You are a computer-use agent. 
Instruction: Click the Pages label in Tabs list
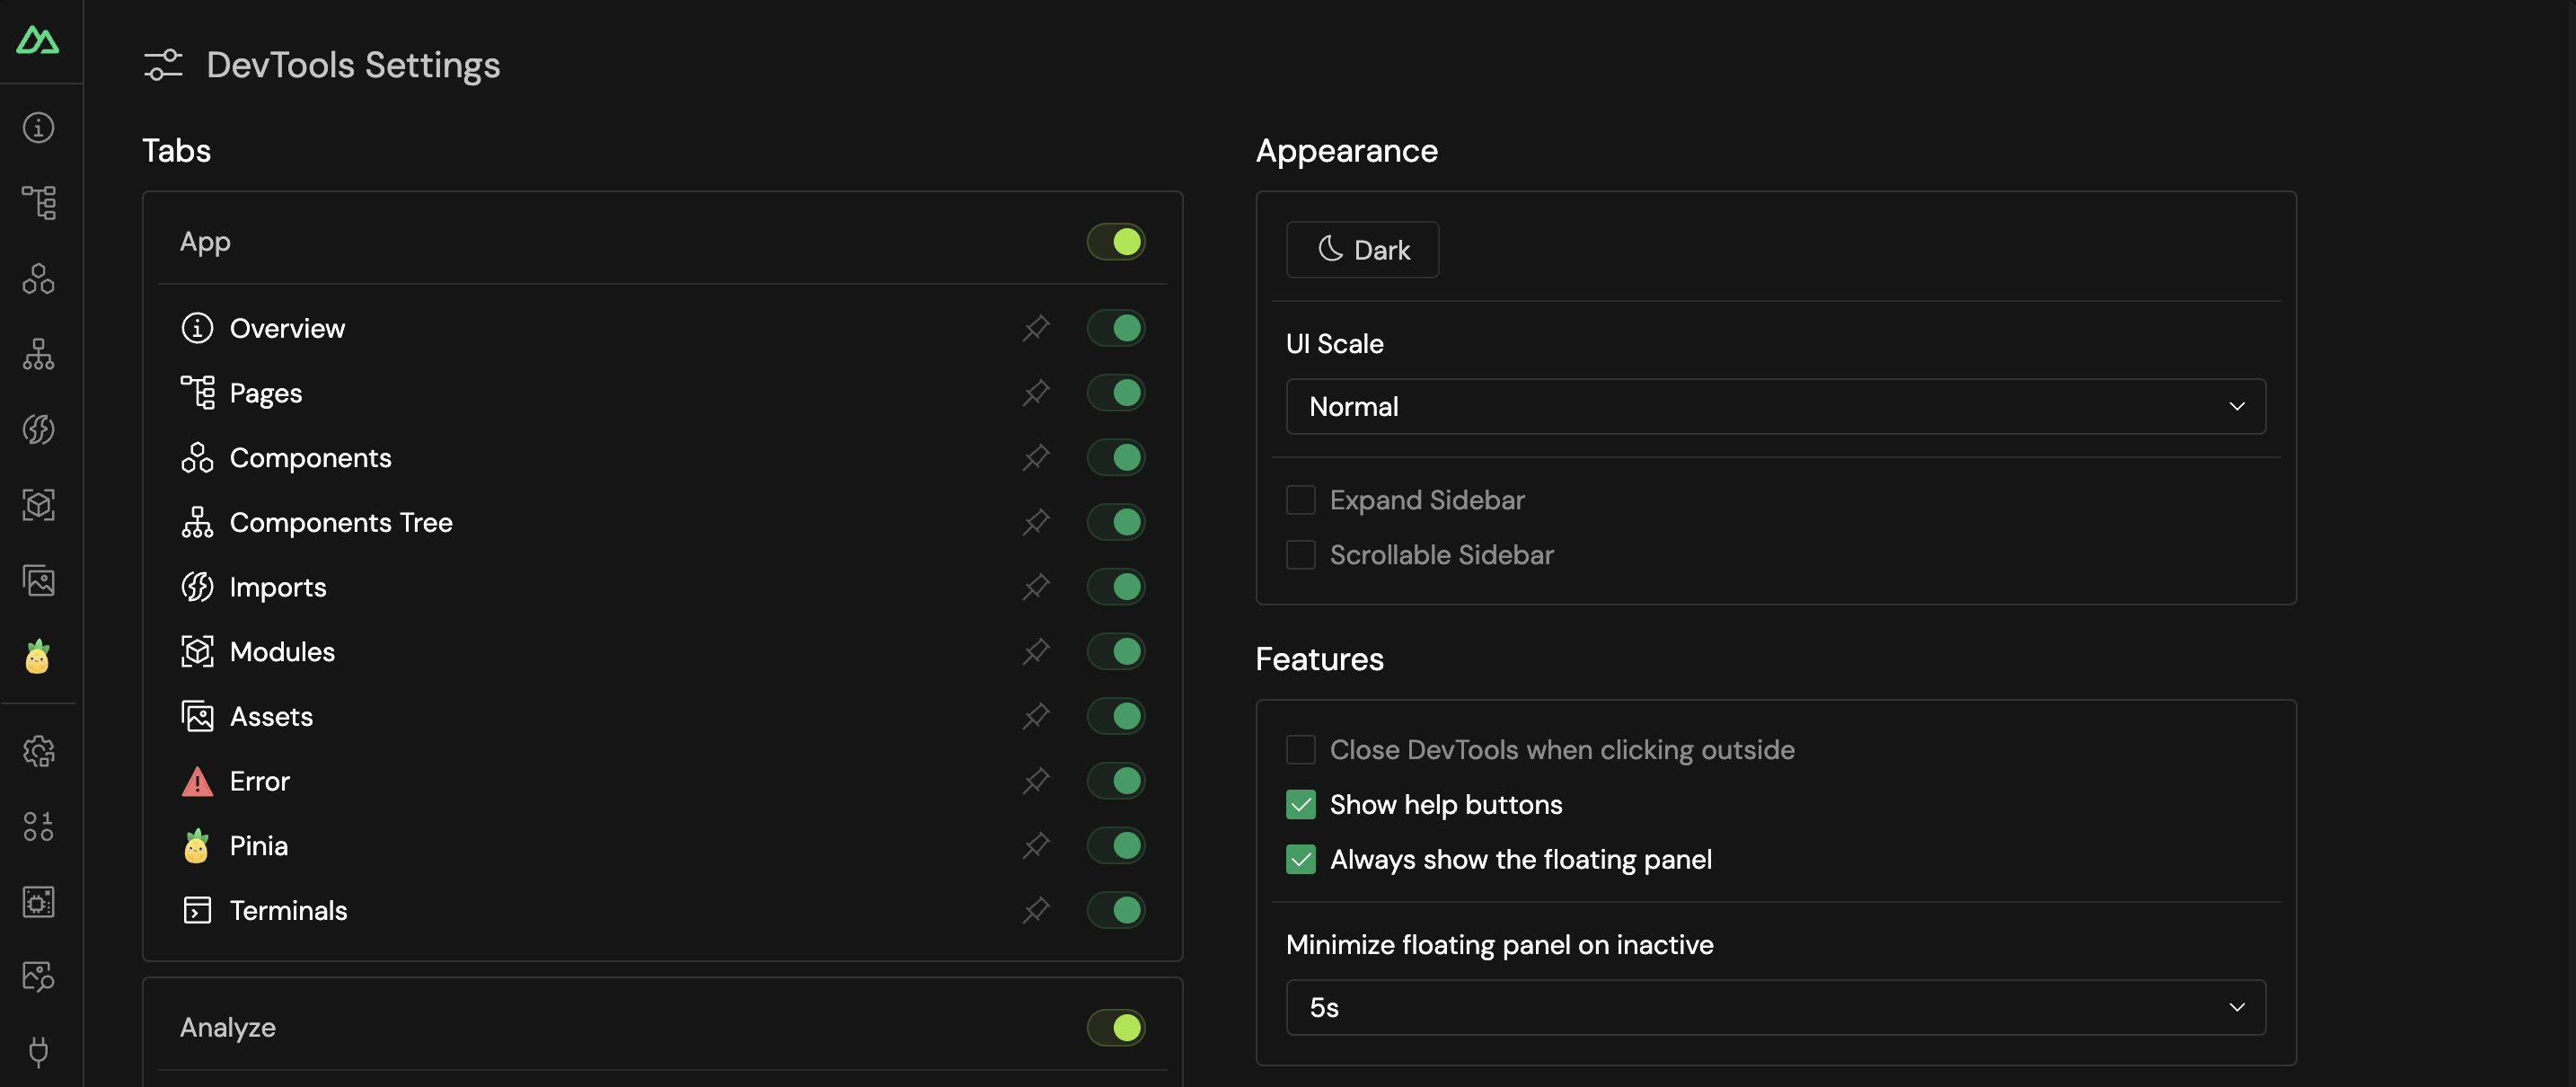(x=266, y=393)
